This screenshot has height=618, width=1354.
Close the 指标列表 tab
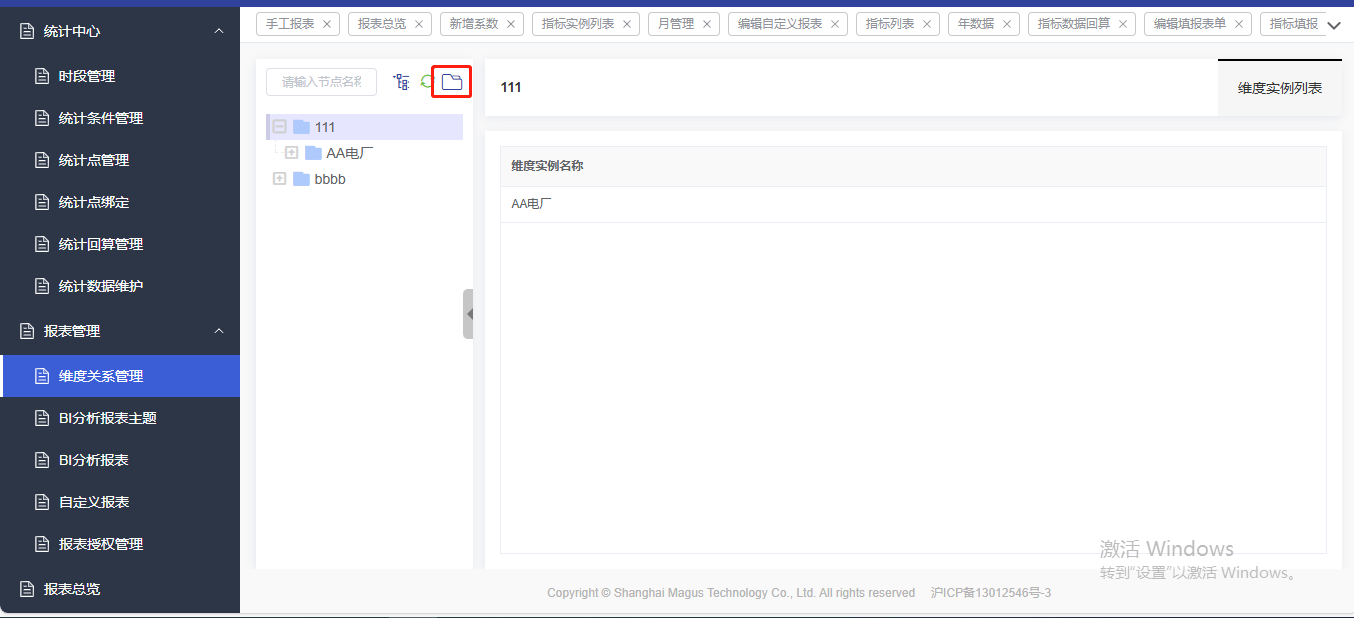click(927, 24)
